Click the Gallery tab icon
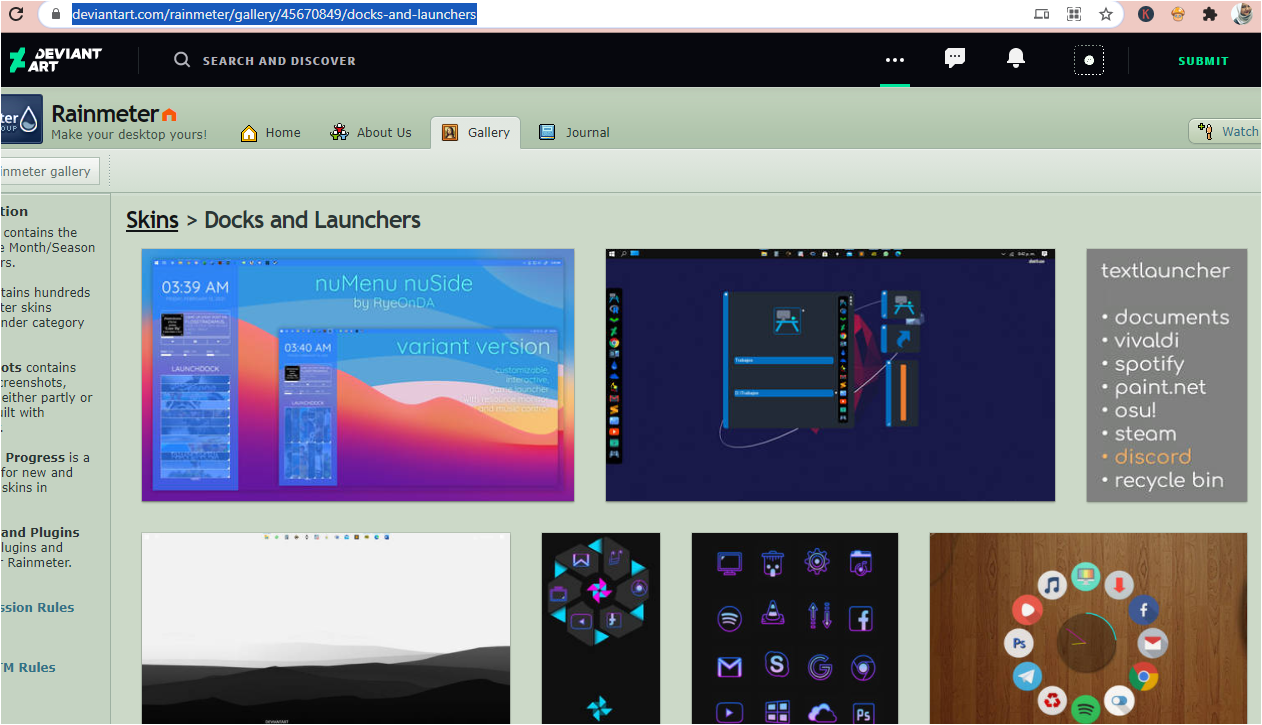 pyautogui.click(x=450, y=132)
